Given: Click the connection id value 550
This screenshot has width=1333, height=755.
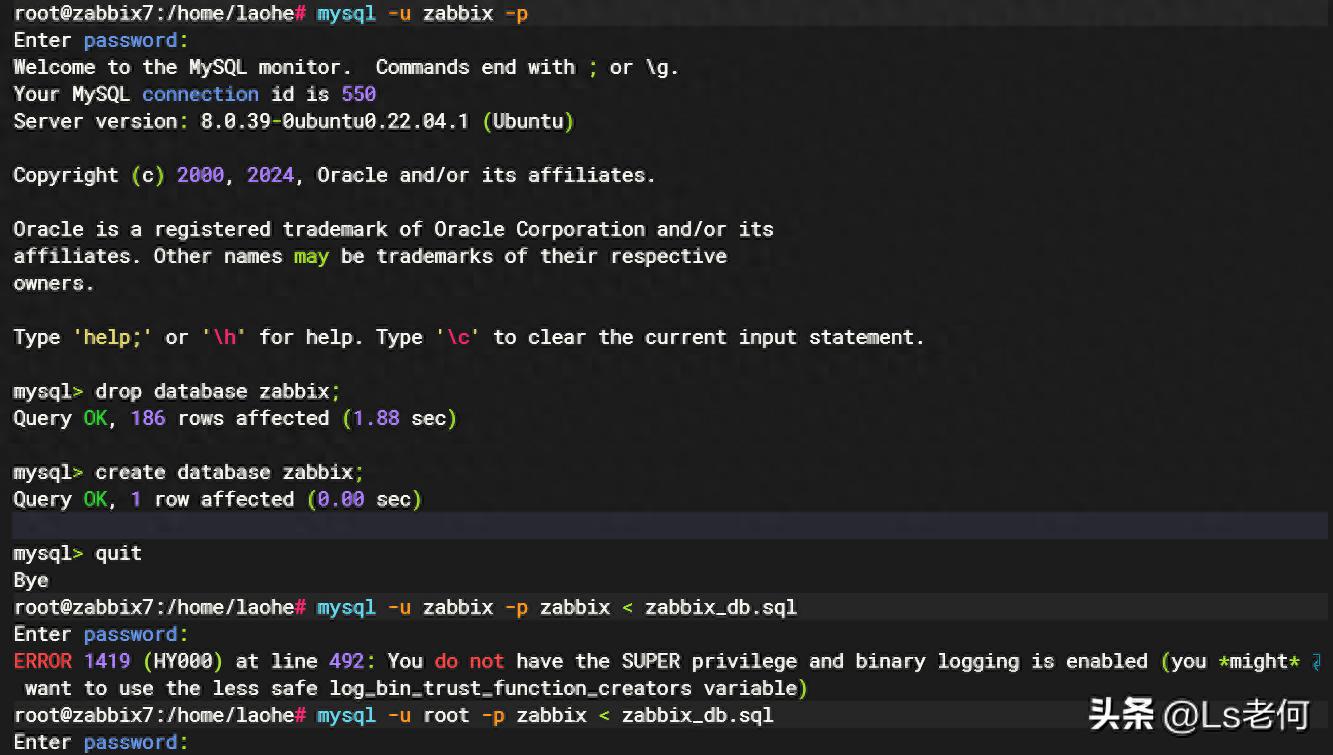Looking at the screenshot, I should coord(358,94).
